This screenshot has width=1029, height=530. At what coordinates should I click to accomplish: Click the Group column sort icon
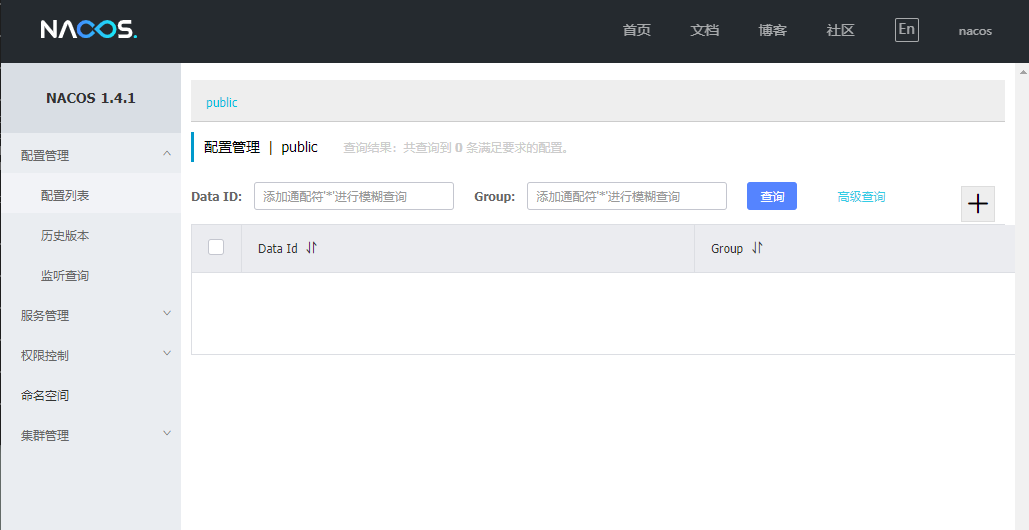[756, 248]
